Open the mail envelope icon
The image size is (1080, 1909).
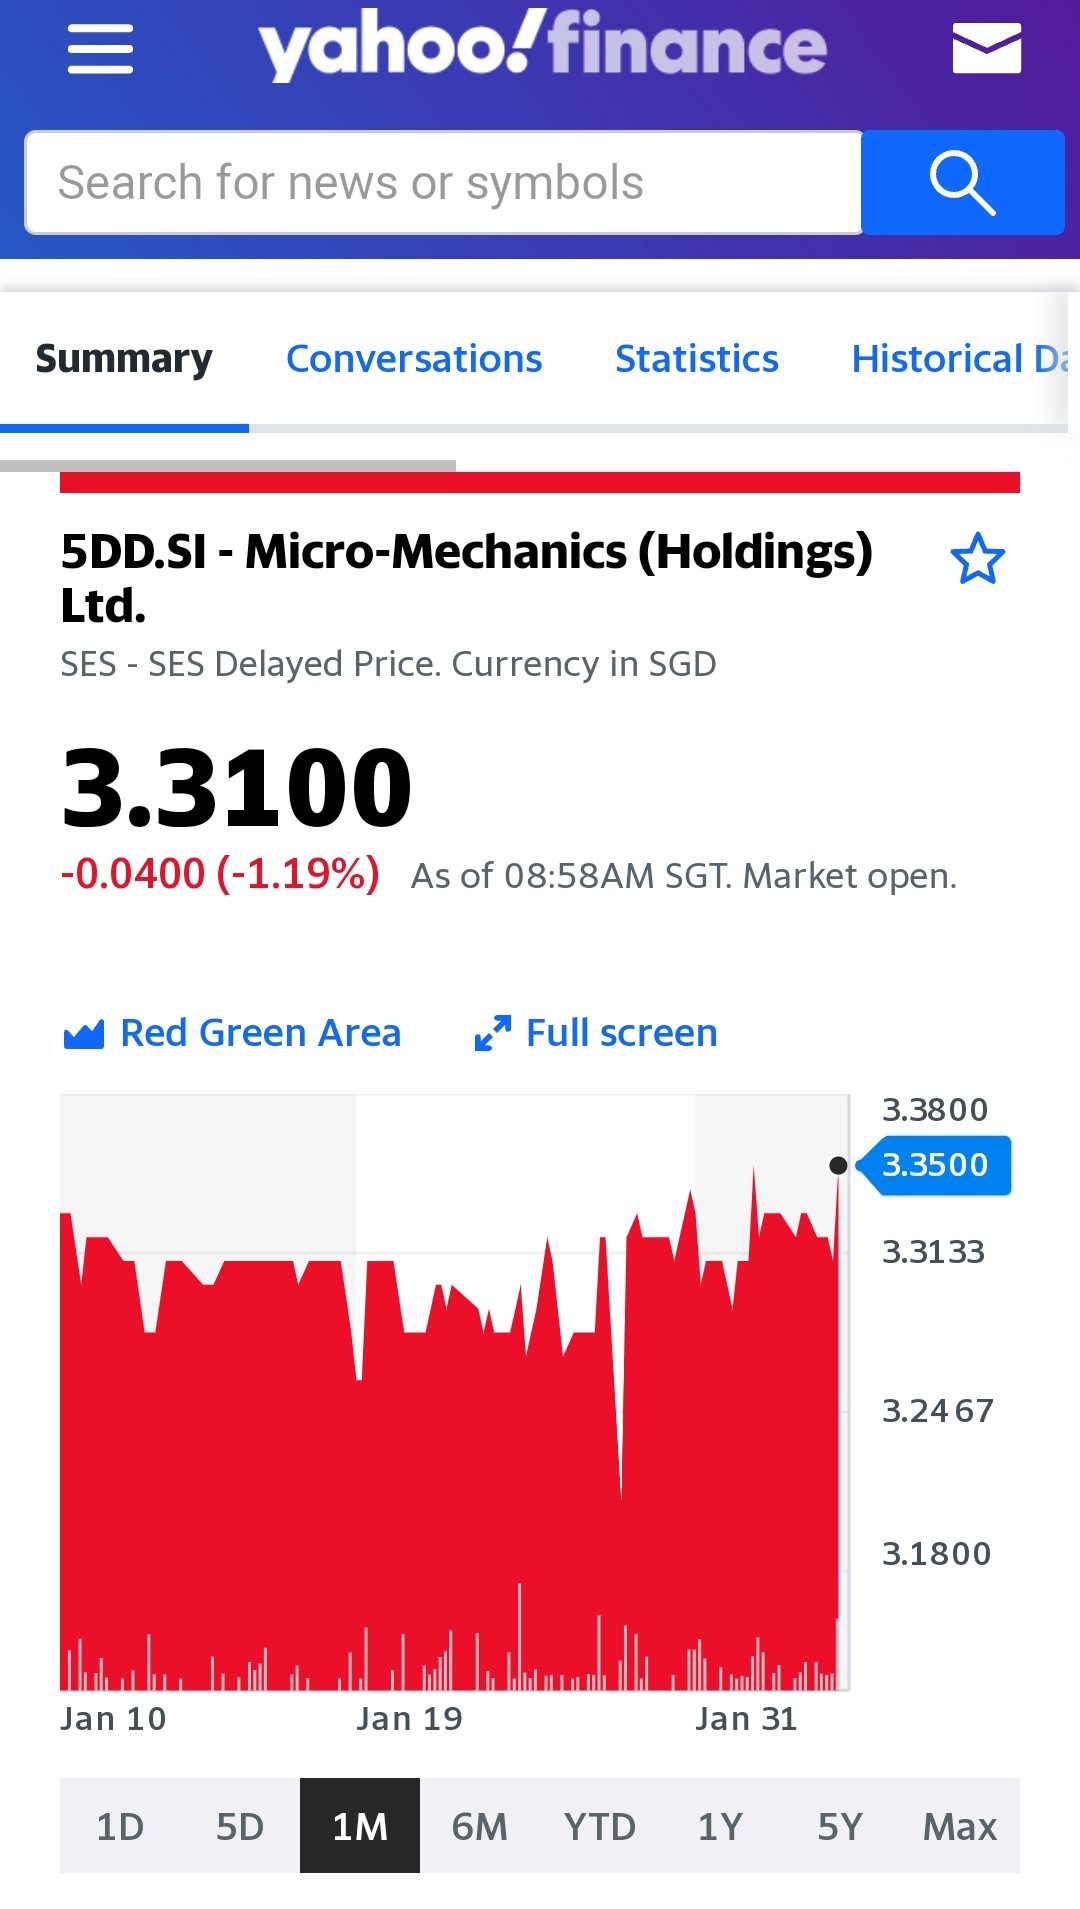986,49
